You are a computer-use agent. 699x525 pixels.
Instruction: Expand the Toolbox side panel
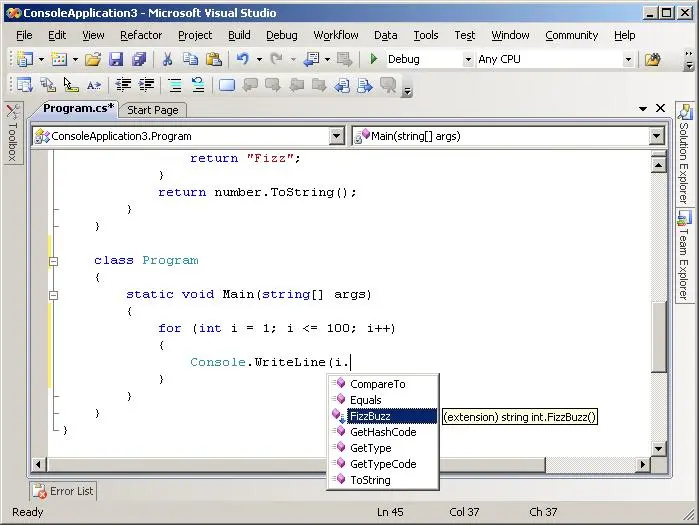point(12,133)
